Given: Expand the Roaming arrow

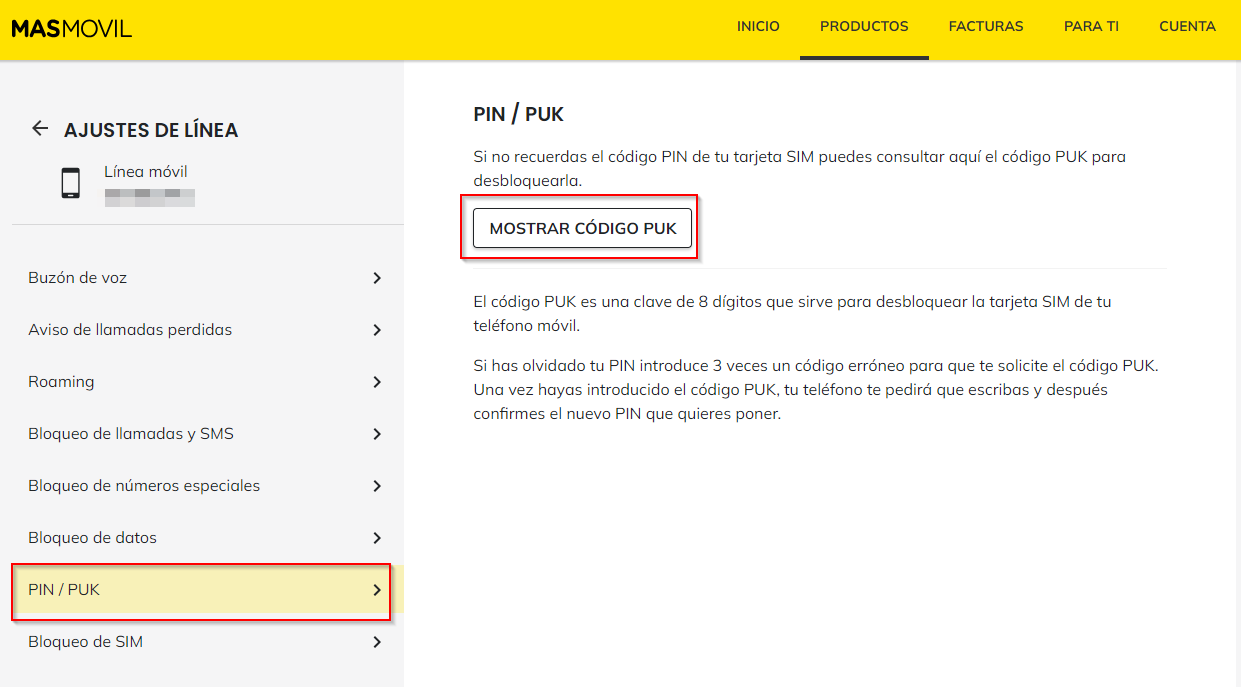Looking at the screenshot, I should pos(377,382).
